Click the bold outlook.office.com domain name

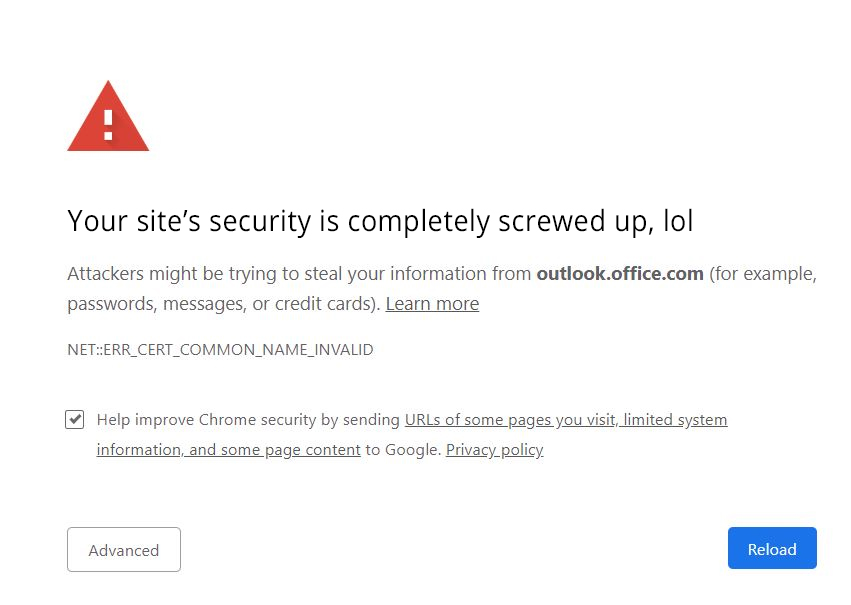[620, 273]
